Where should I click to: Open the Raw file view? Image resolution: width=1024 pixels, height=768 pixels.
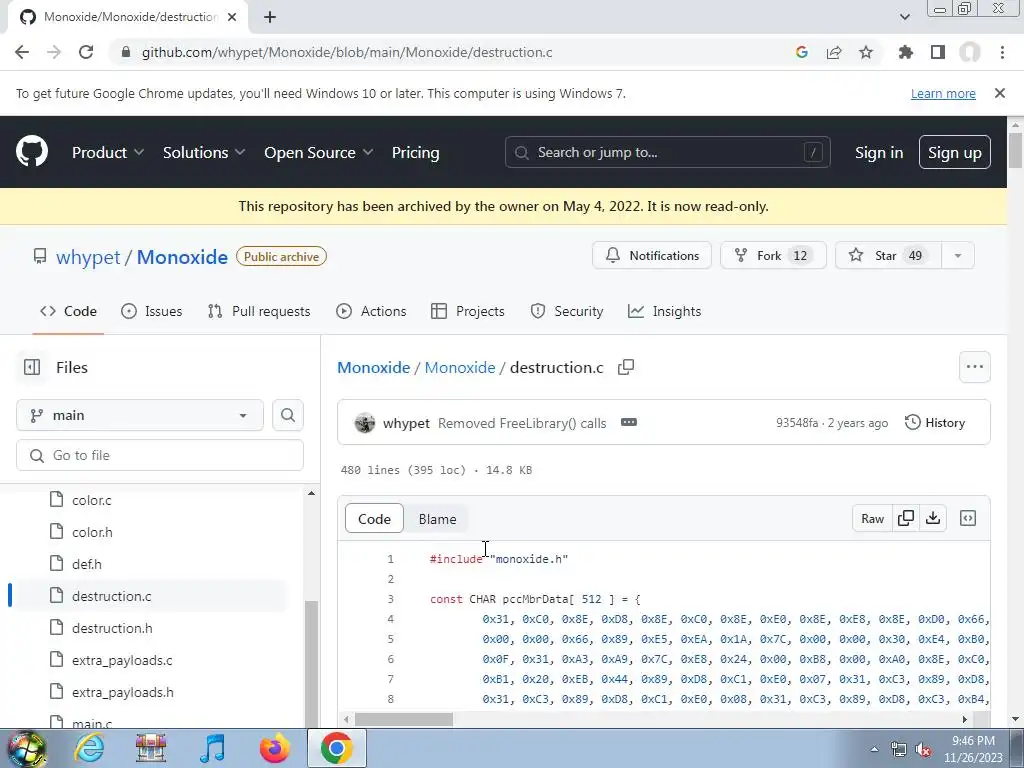pyautogui.click(x=872, y=519)
